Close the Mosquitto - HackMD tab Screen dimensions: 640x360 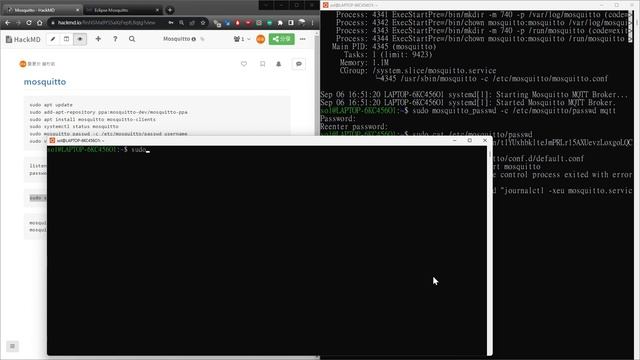click(x=78, y=10)
